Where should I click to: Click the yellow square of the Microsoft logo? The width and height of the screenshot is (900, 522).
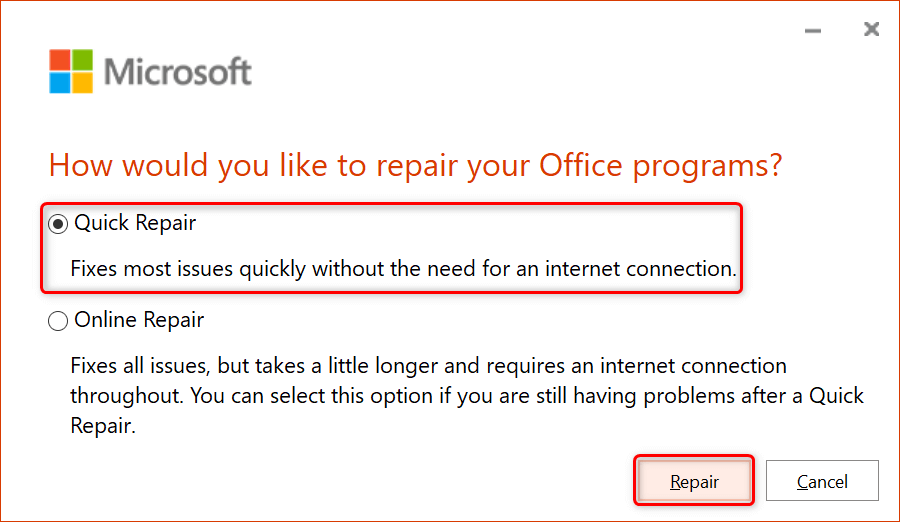click(82, 83)
